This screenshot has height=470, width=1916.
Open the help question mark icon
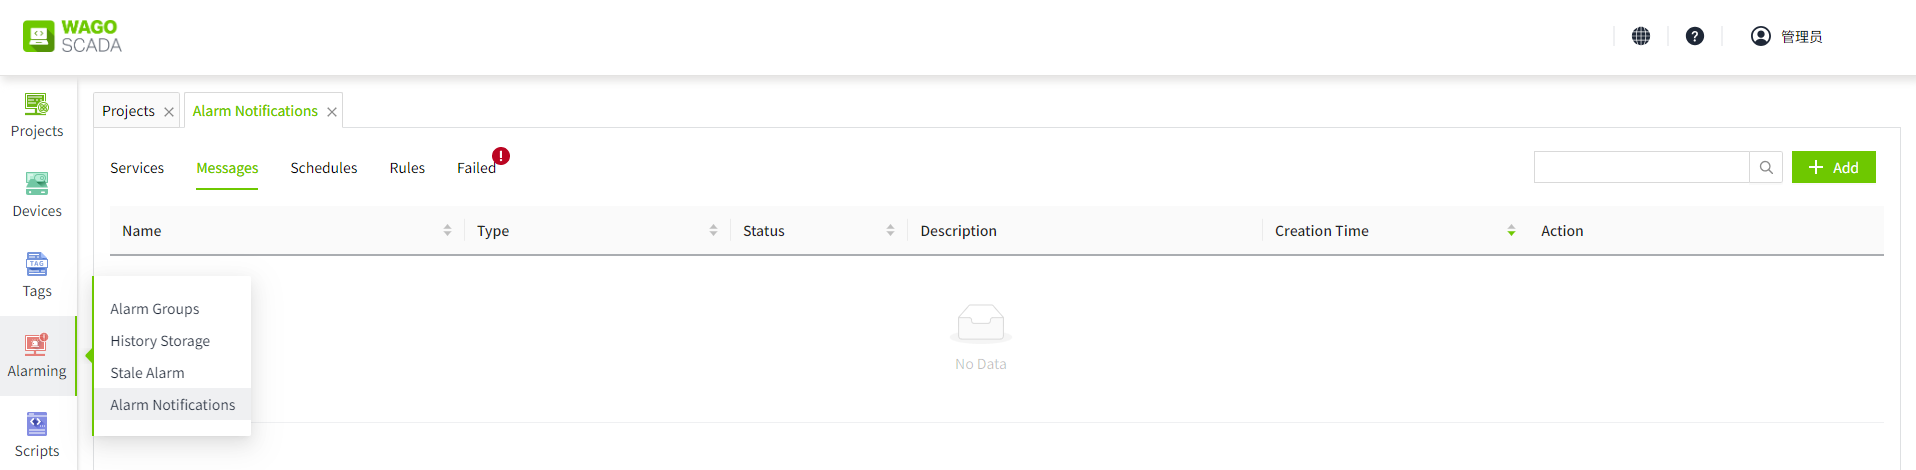coord(1695,36)
